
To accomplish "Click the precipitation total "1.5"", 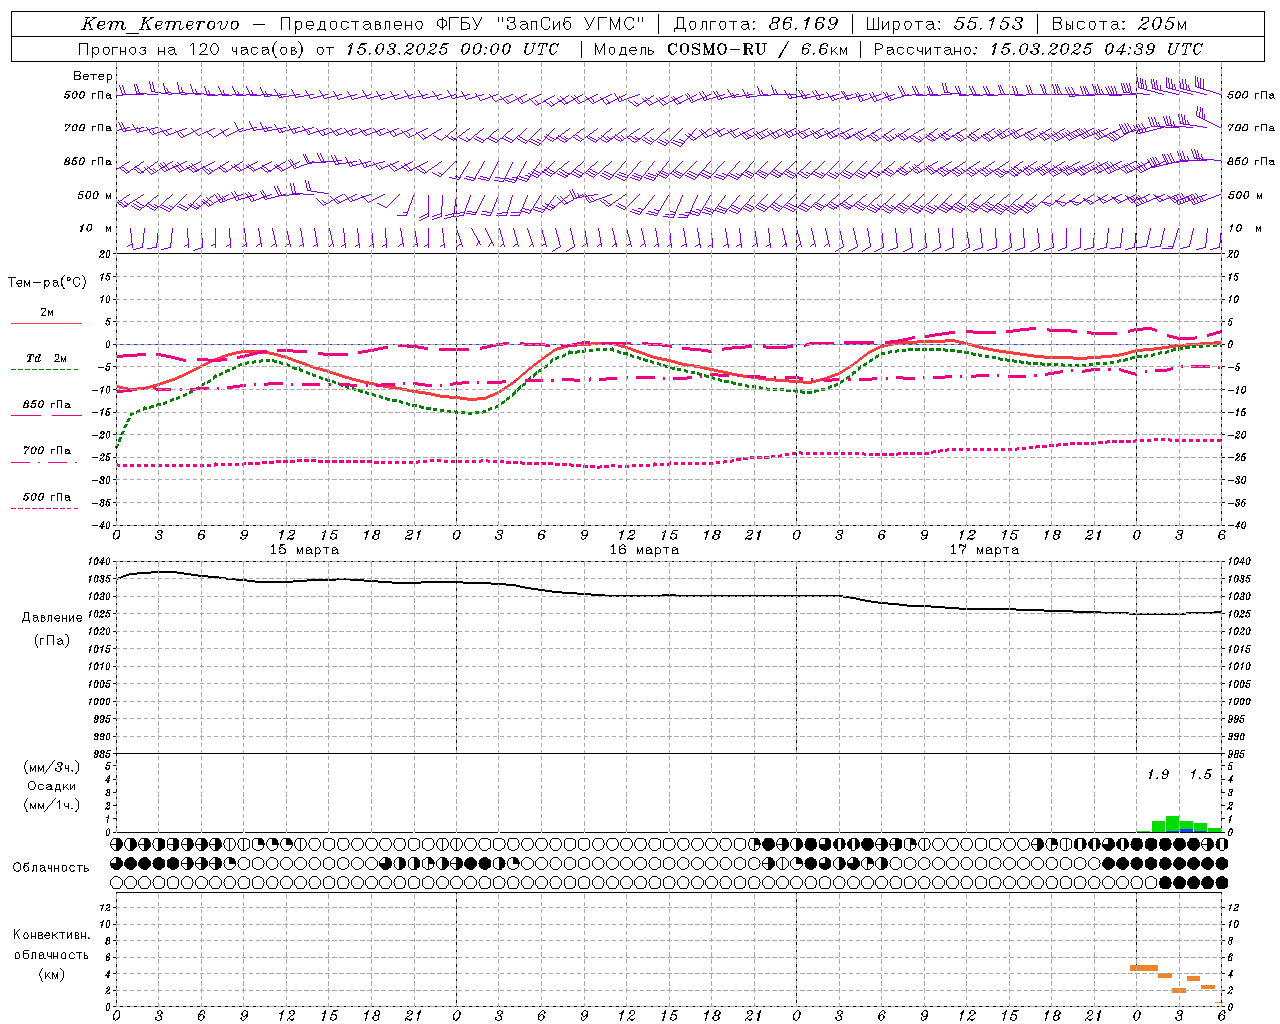I will point(1200,775).
